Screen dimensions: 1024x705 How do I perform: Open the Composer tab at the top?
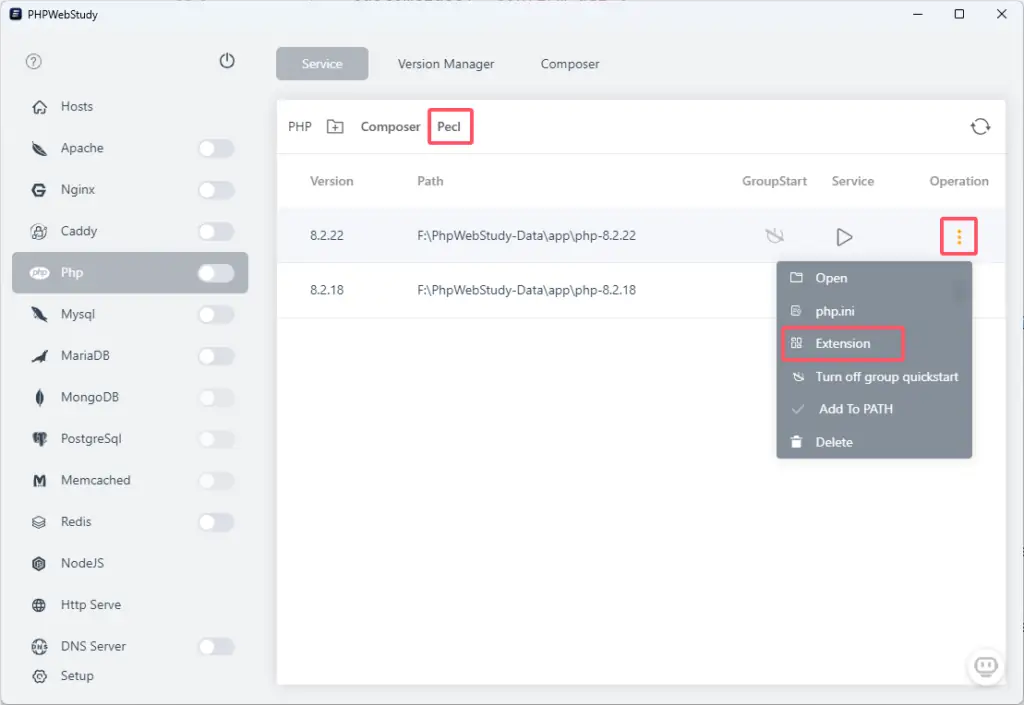(x=570, y=64)
